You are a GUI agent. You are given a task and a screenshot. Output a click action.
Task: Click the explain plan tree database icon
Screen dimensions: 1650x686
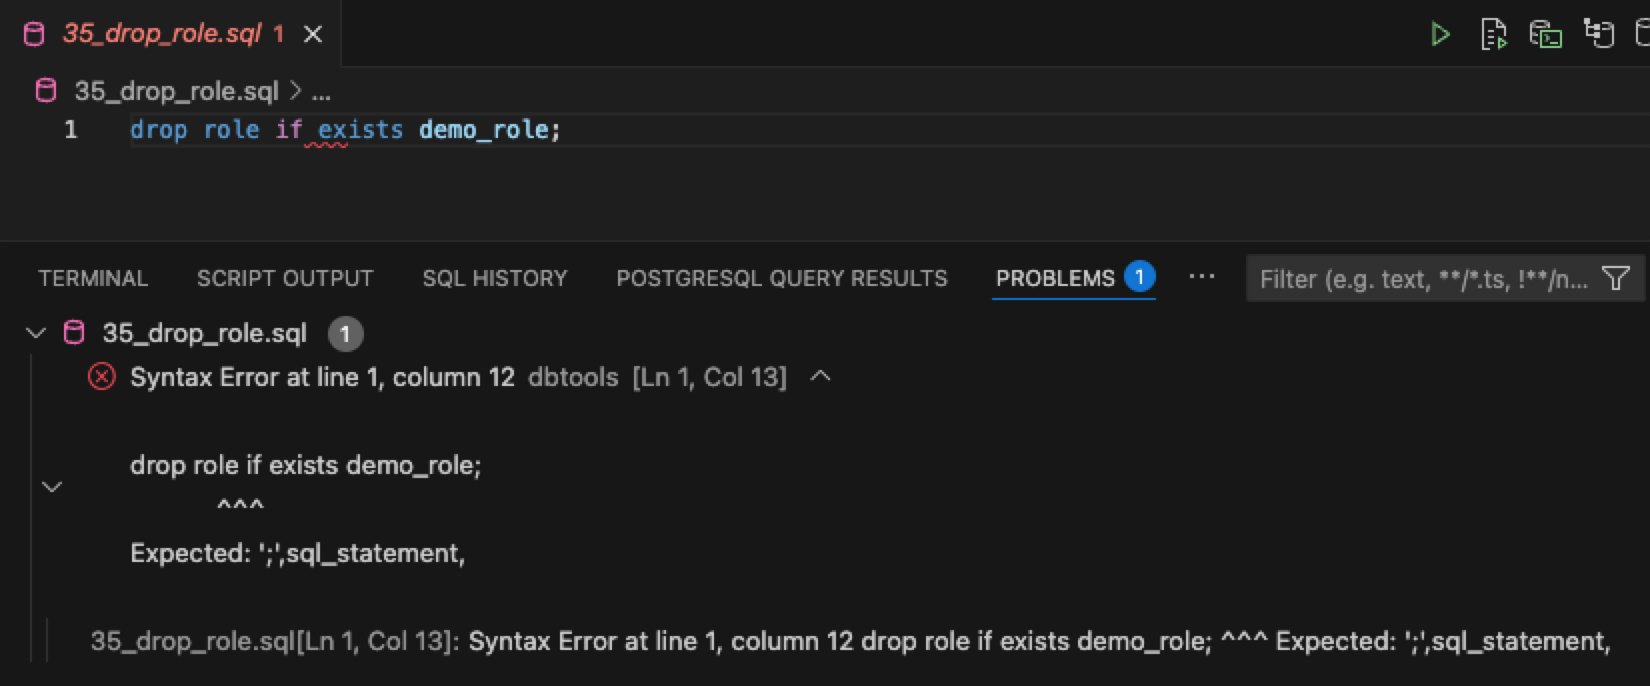1599,34
